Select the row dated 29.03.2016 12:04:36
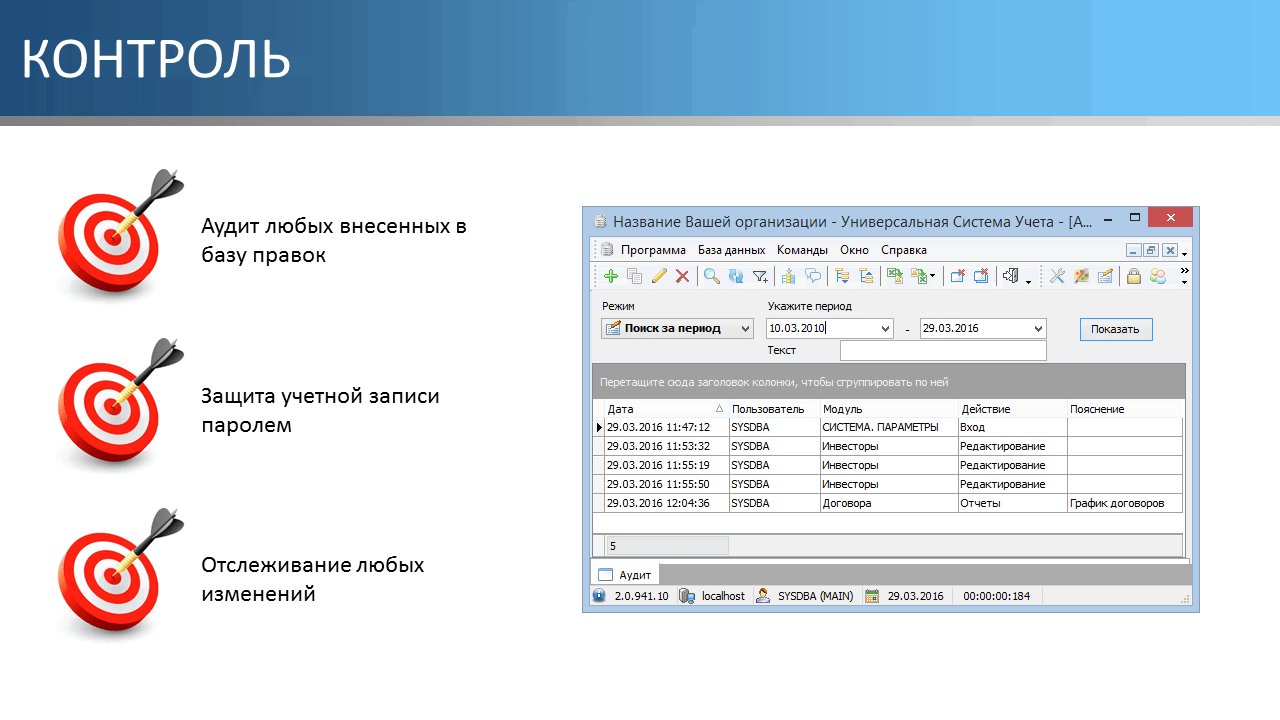This screenshot has width=1280, height=720. 888,503
